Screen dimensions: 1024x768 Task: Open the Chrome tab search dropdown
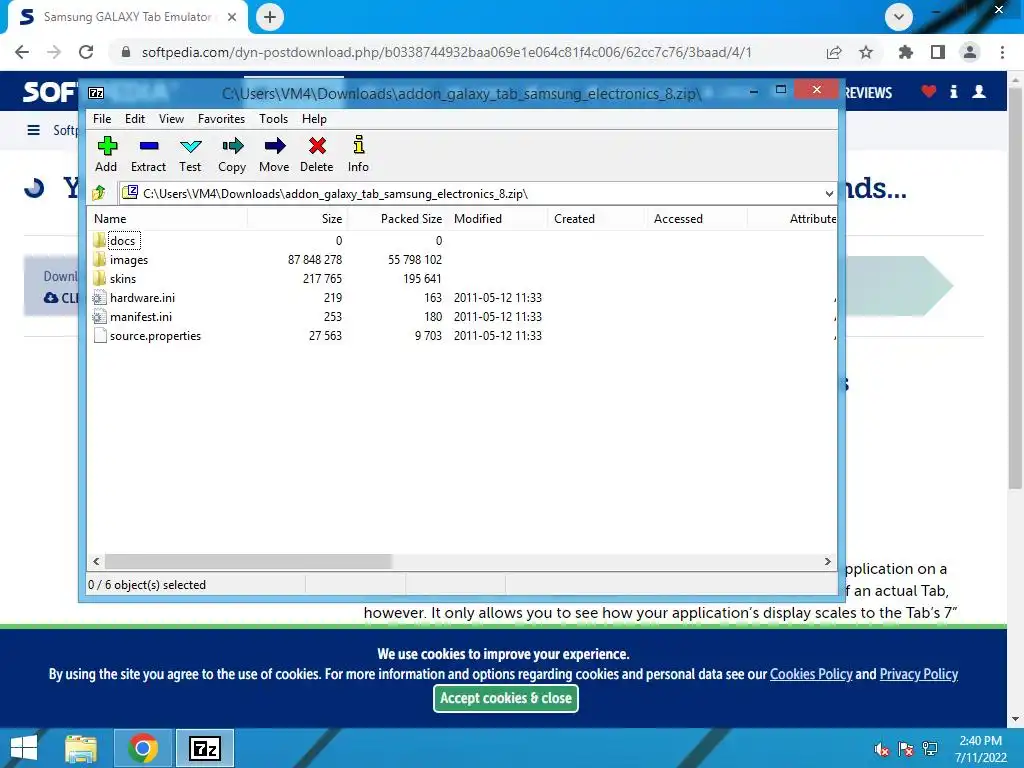899,17
